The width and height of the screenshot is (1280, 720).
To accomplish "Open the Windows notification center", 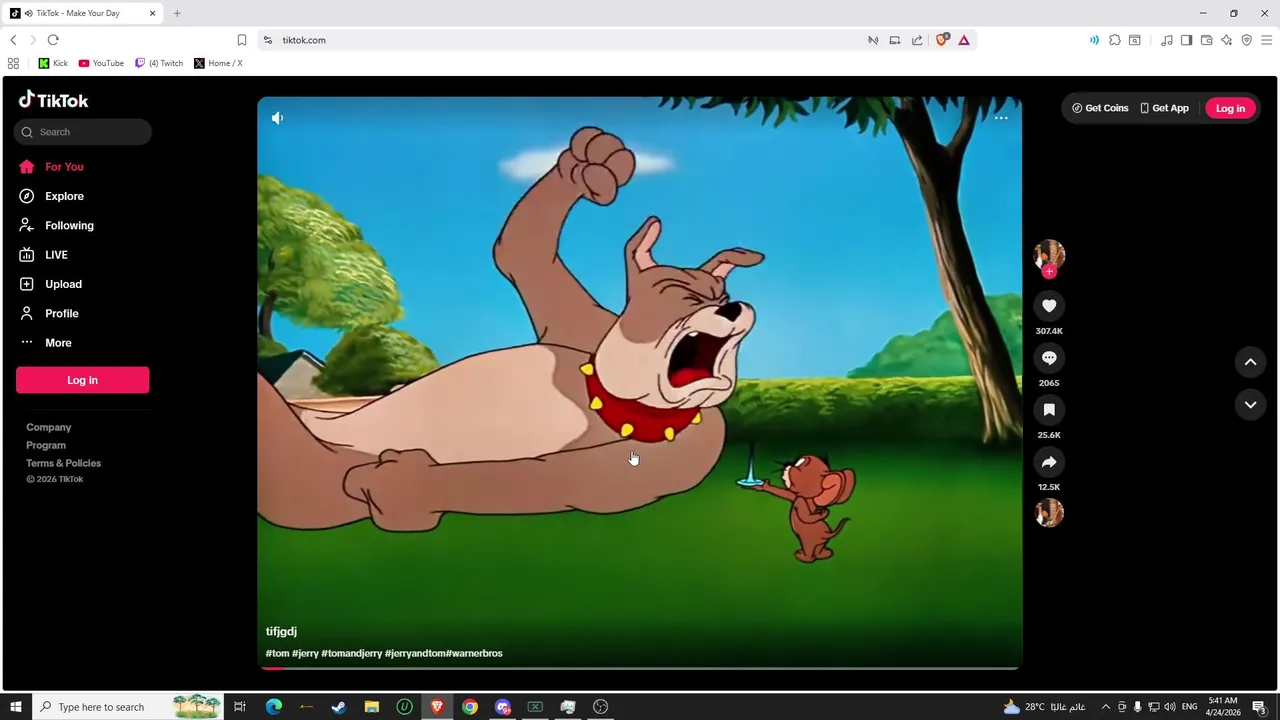I will pos(1260,707).
